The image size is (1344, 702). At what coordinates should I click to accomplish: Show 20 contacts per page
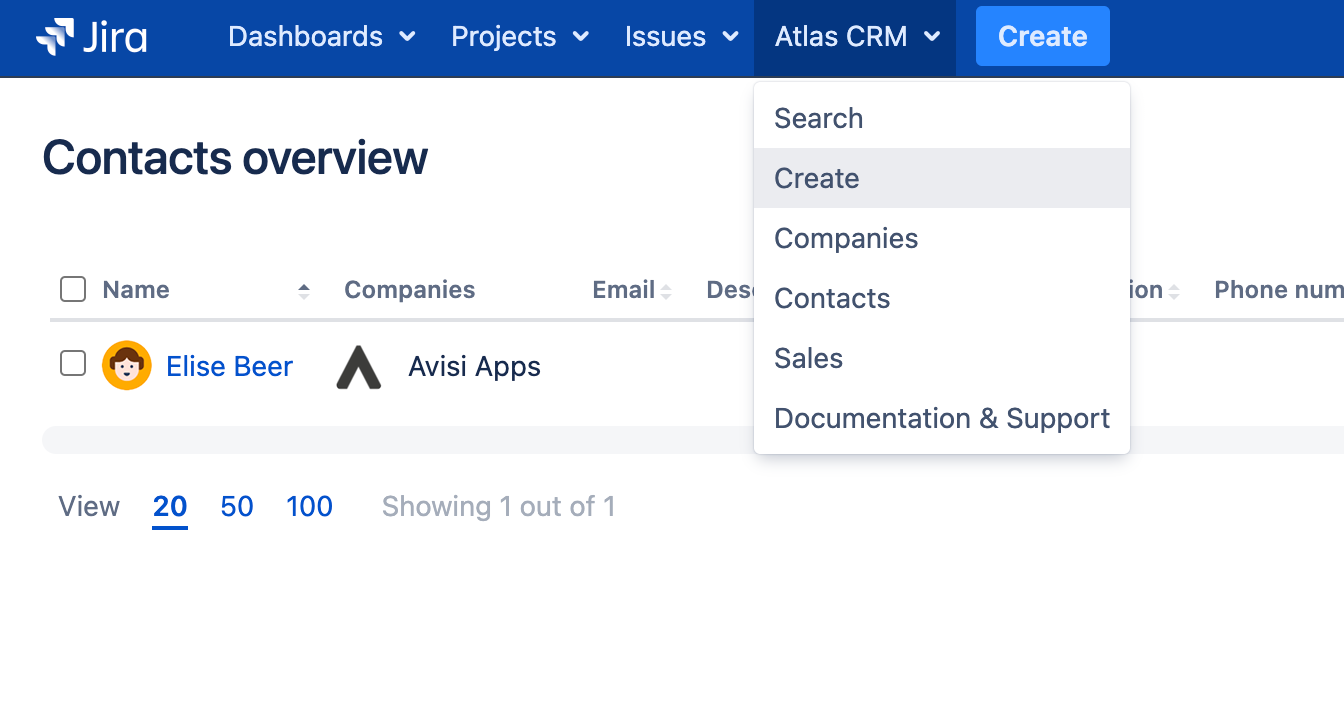point(170,506)
